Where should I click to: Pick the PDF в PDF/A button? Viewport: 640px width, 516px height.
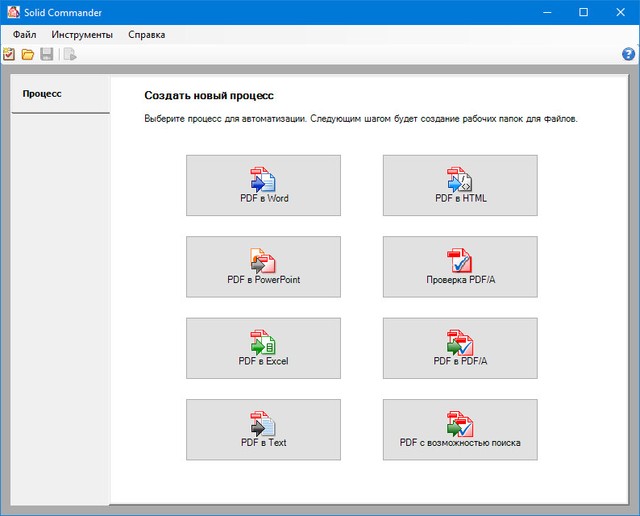click(x=460, y=347)
